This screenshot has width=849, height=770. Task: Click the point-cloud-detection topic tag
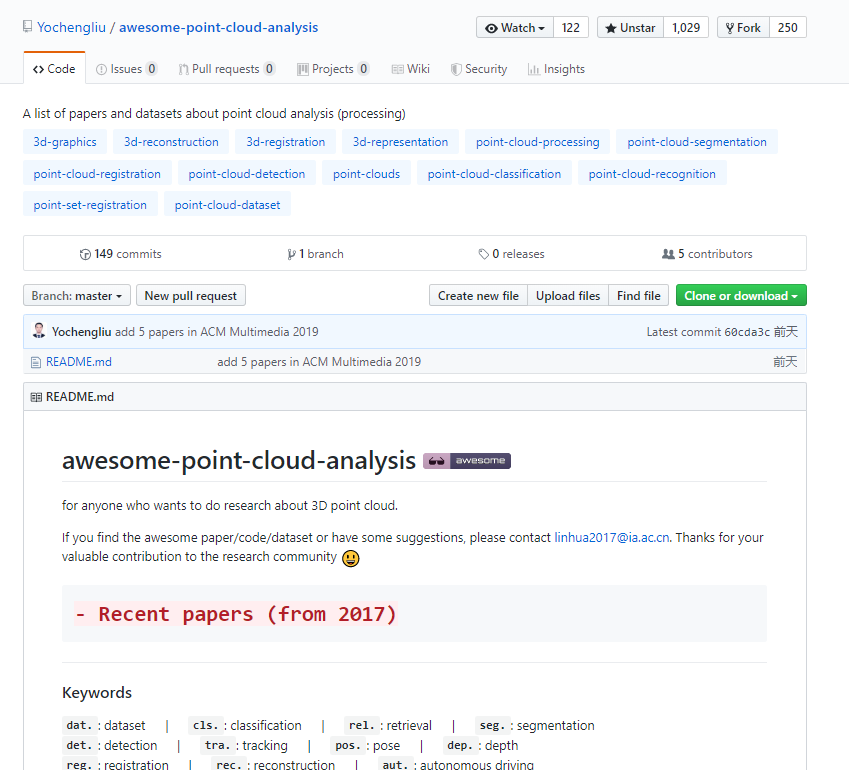(247, 174)
